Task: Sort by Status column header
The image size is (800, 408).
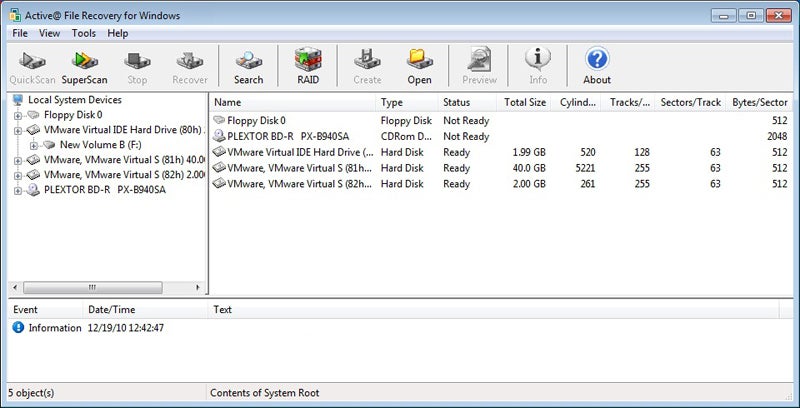Action: (467, 103)
